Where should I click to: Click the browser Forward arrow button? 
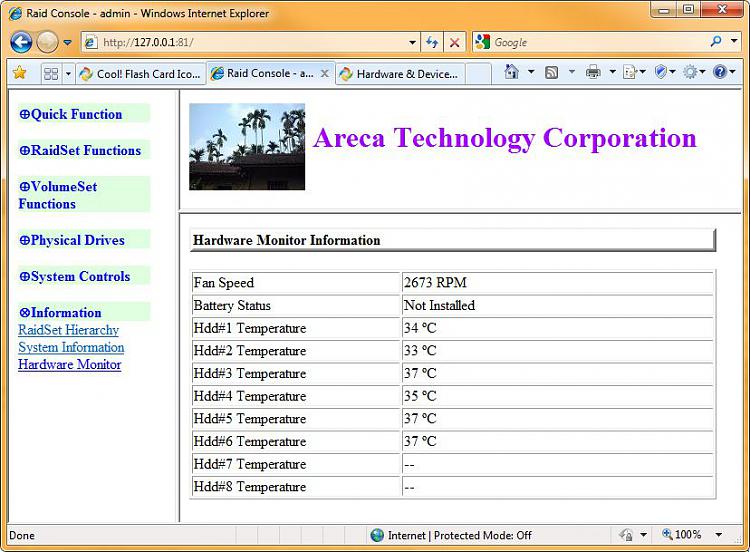click(x=47, y=42)
